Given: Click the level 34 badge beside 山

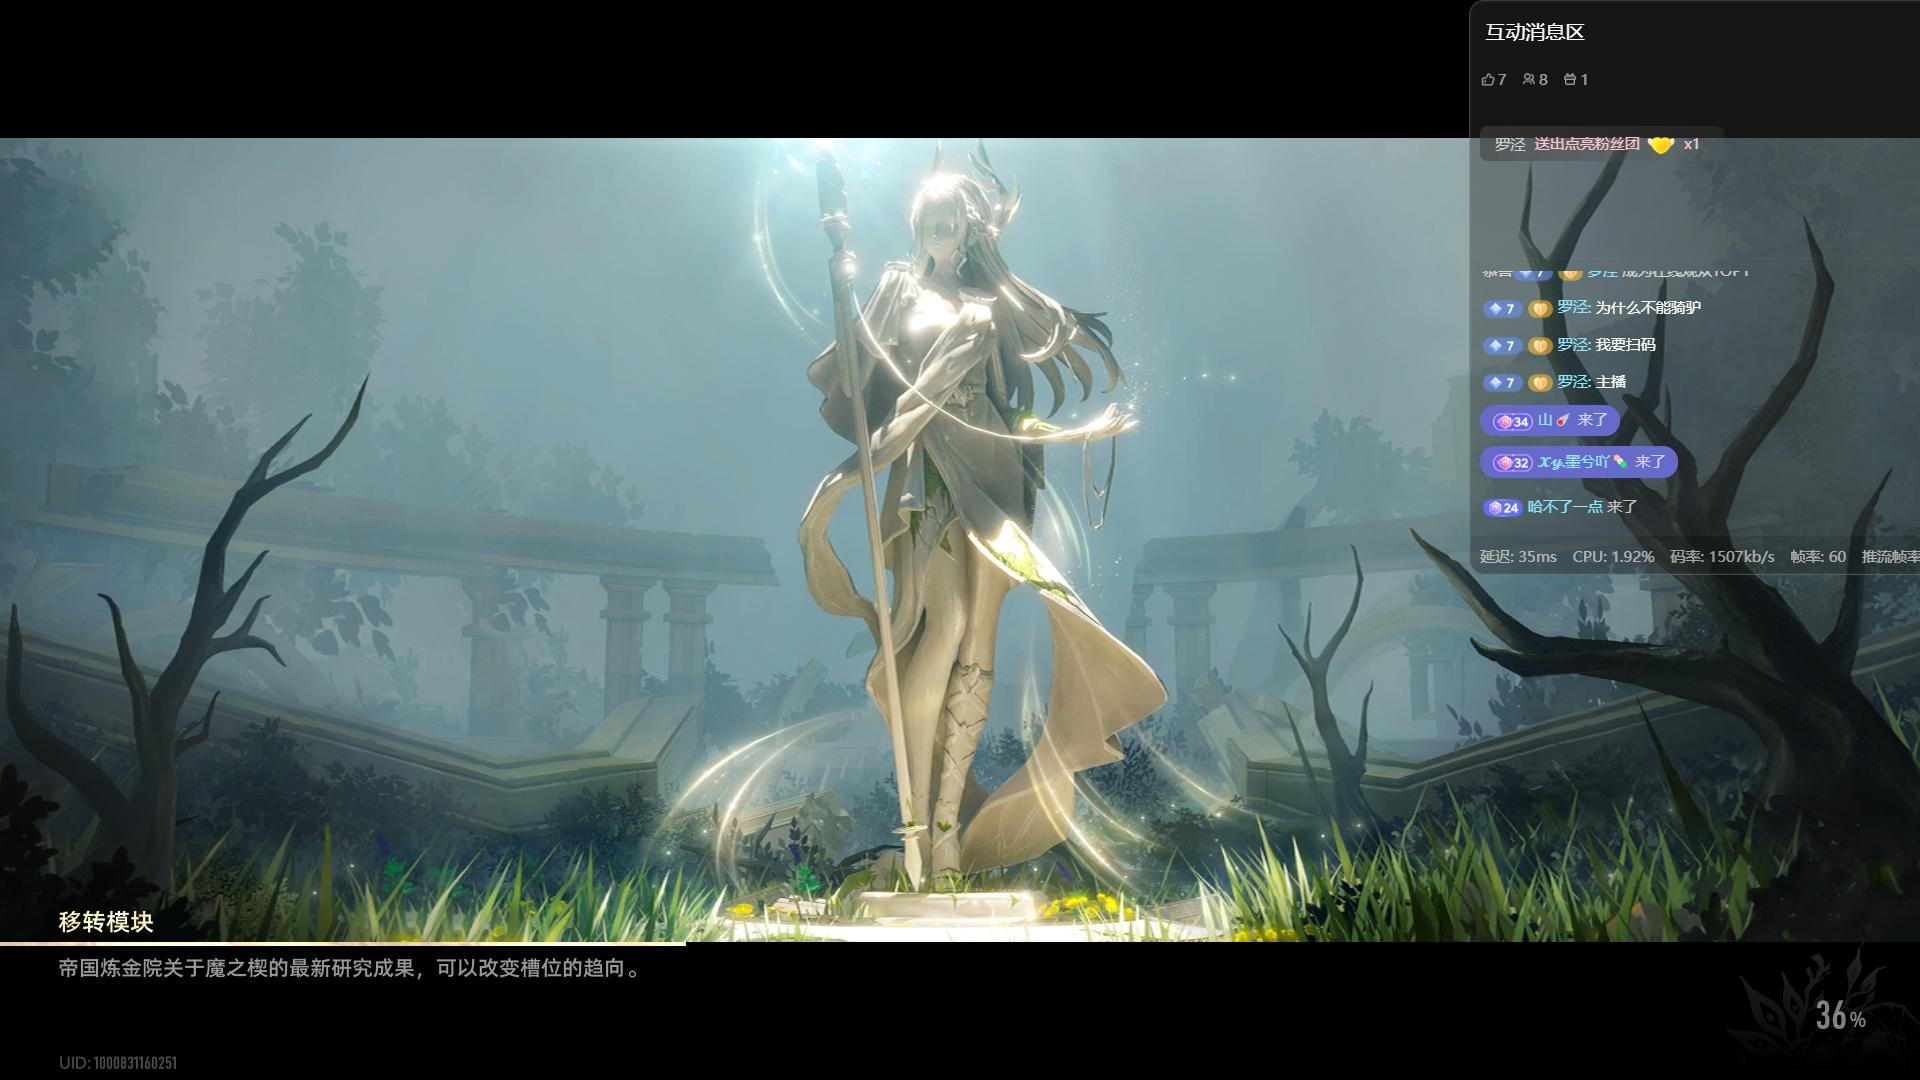Looking at the screenshot, I should coord(1512,422).
